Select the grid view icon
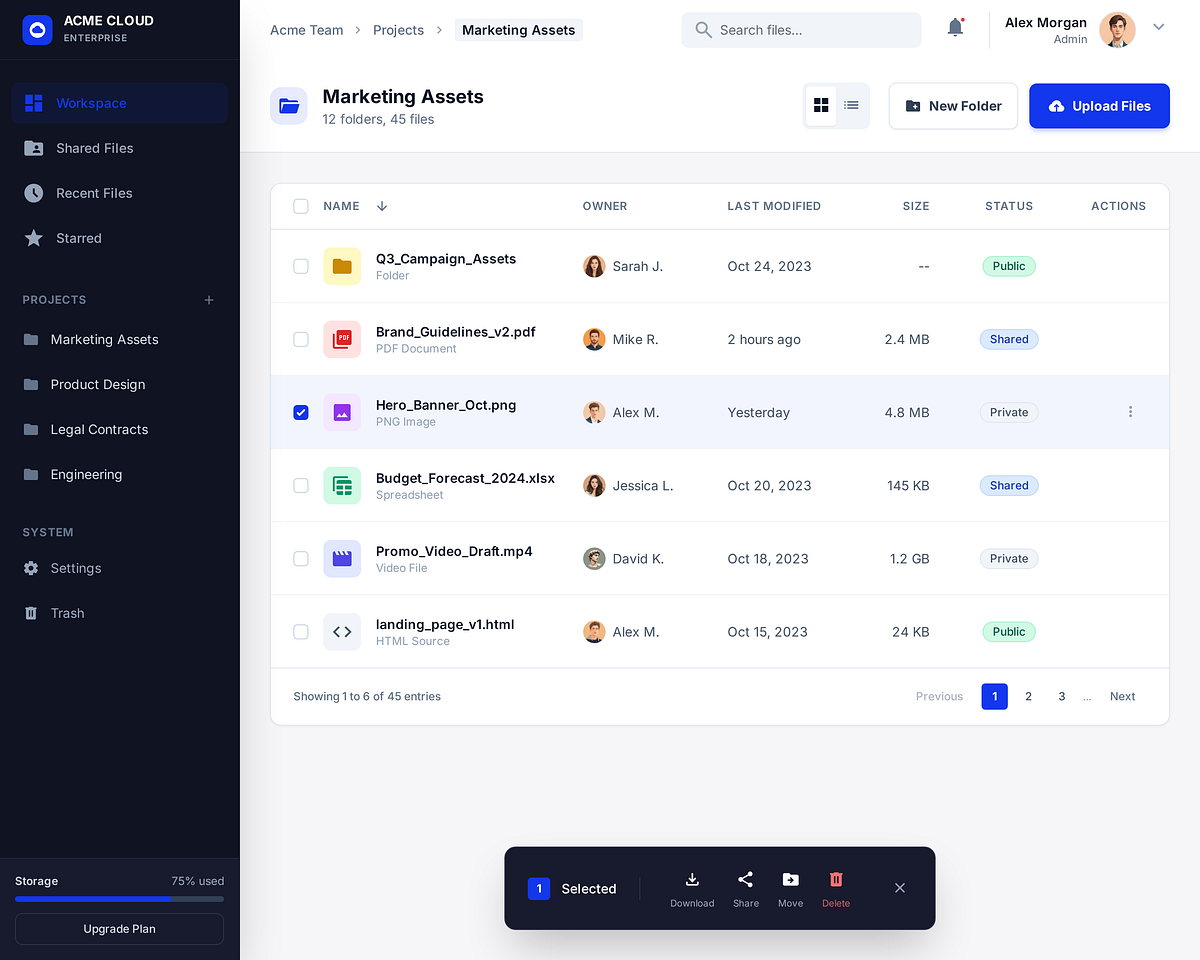The height and width of the screenshot is (960, 1200). [821, 105]
